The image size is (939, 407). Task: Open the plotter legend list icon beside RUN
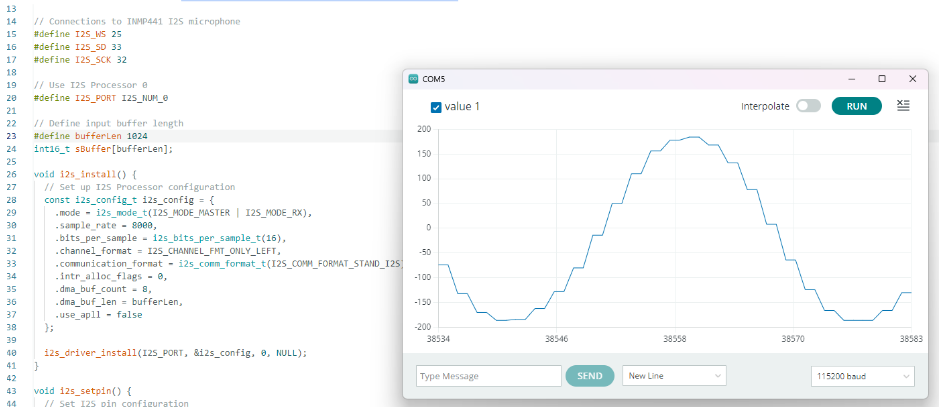903,106
